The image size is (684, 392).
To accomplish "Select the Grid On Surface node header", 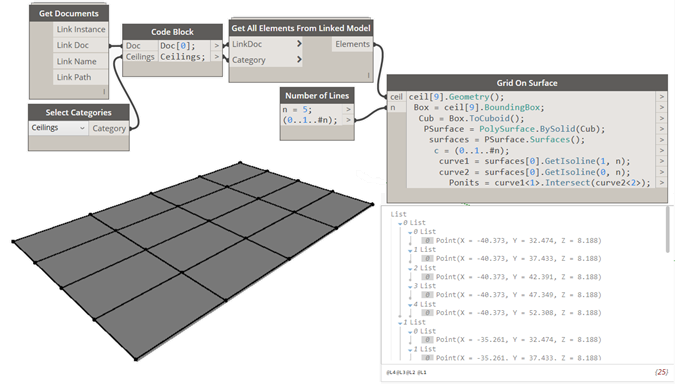I will (527, 83).
